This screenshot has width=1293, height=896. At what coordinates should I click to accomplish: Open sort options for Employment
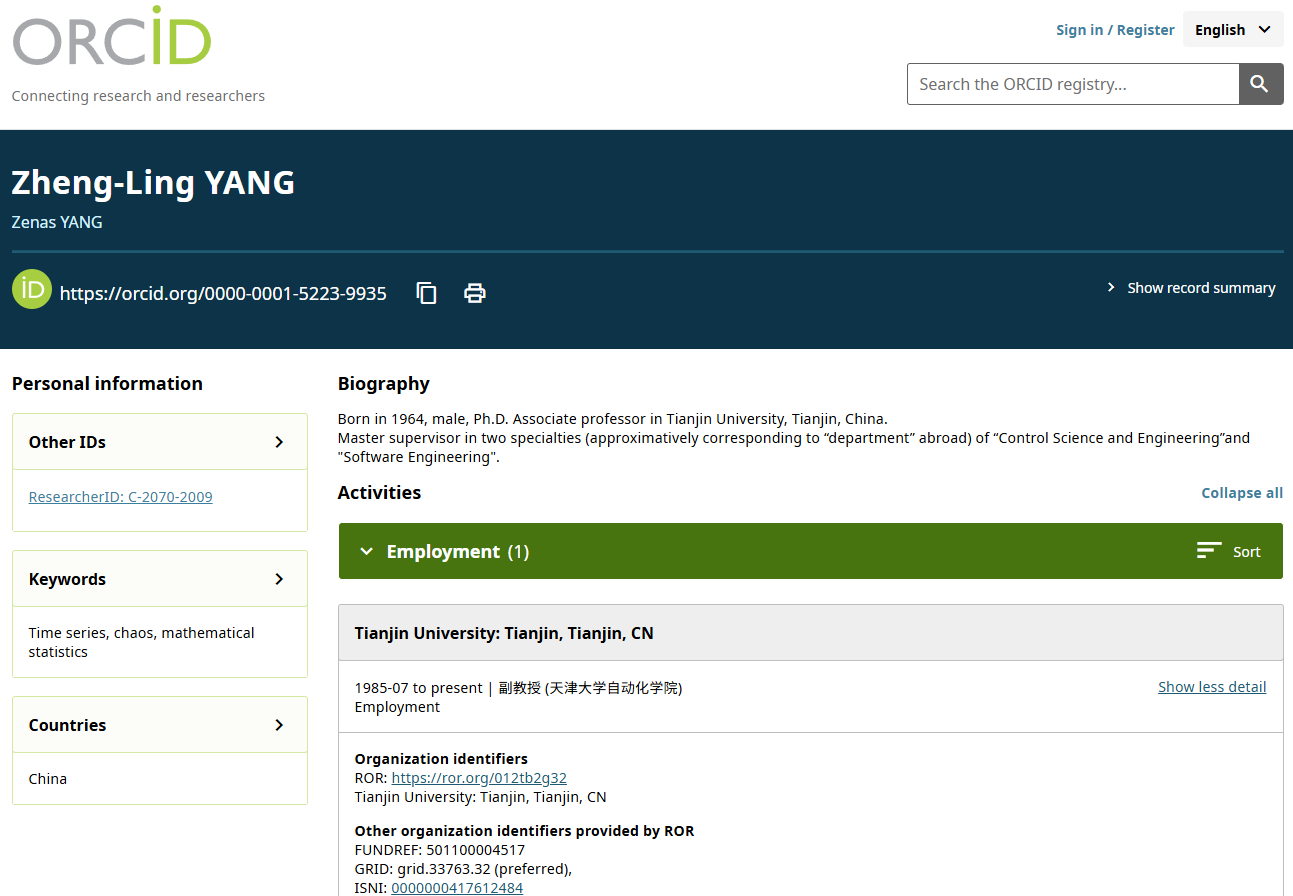pos(1227,550)
